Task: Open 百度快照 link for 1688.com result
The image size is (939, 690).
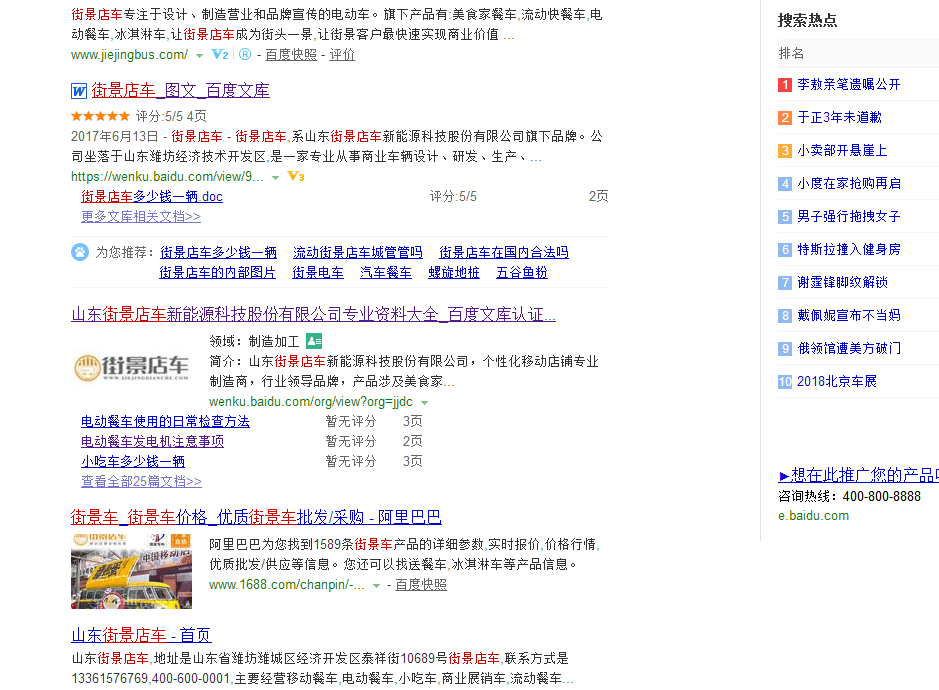Action: click(421, 585)
